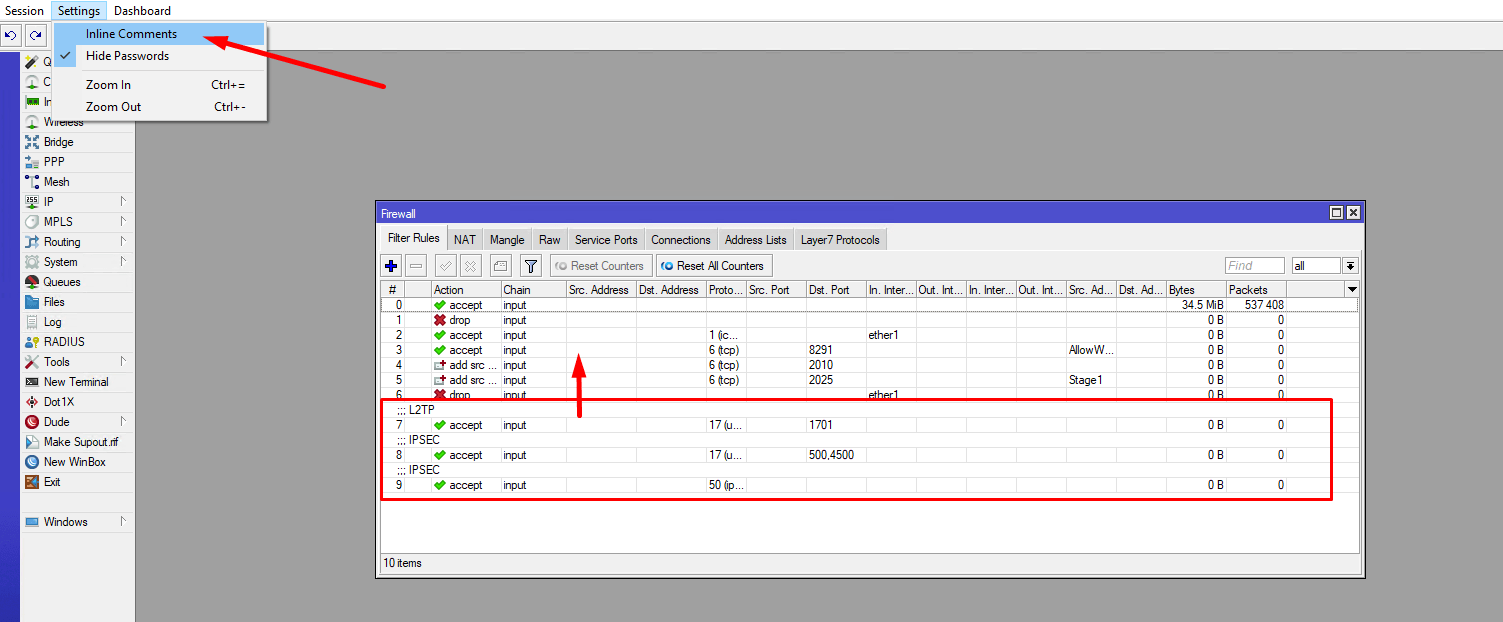Select rule 7 accept checkmark icon
The width and height of the screenshot is (1503, 622).
pyautogui.click(x=440, y=425)
